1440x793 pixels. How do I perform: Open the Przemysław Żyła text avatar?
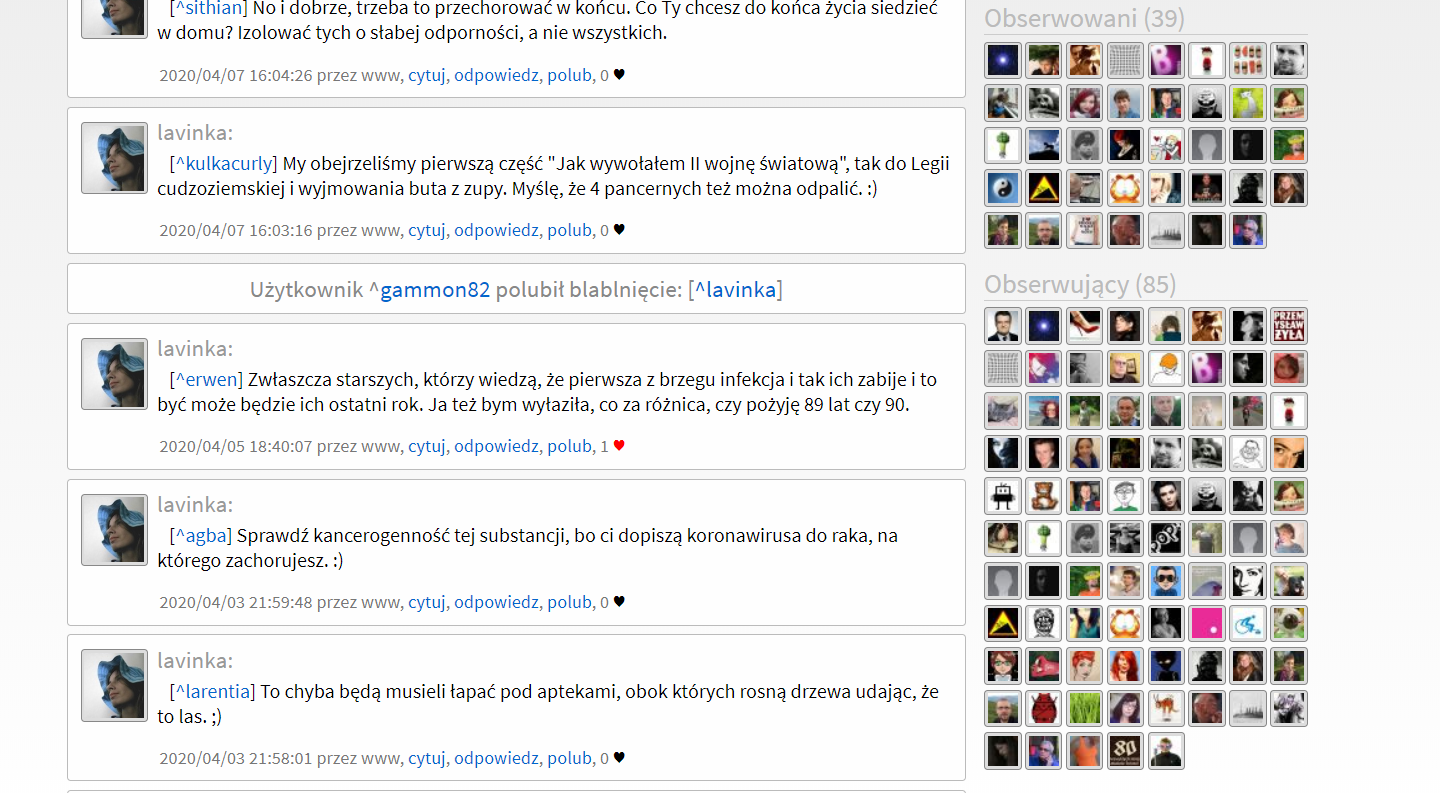pos(1289,326)
